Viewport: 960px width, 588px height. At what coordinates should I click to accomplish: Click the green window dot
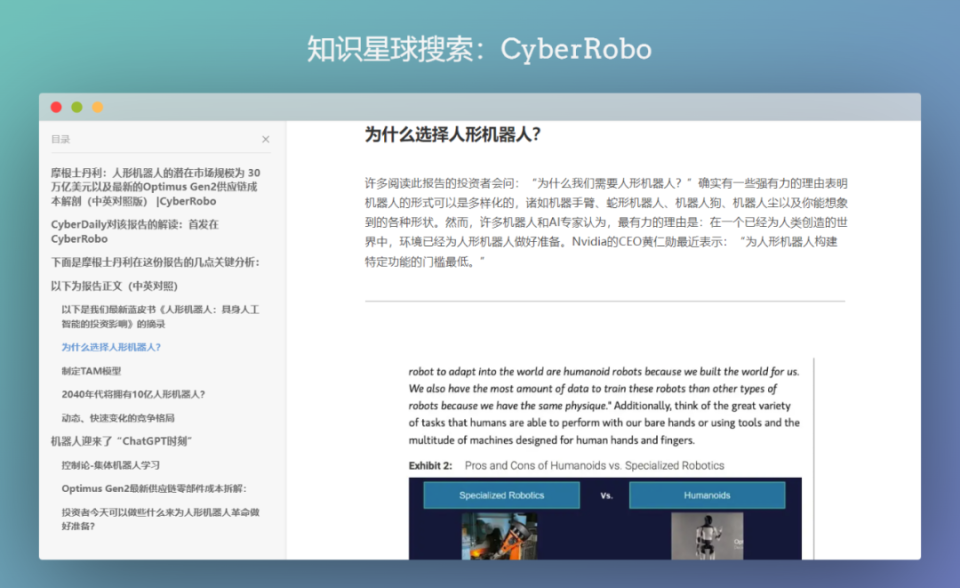[77, 107]
